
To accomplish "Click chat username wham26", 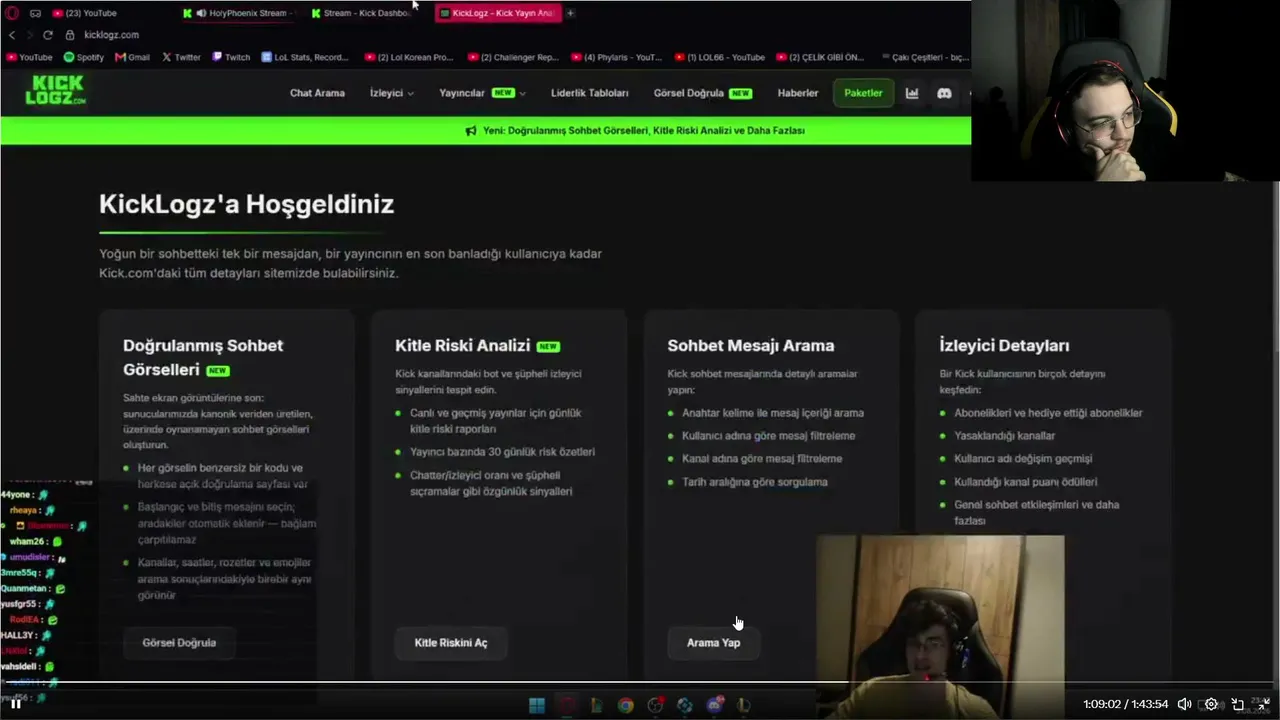I will coord(27,542).
